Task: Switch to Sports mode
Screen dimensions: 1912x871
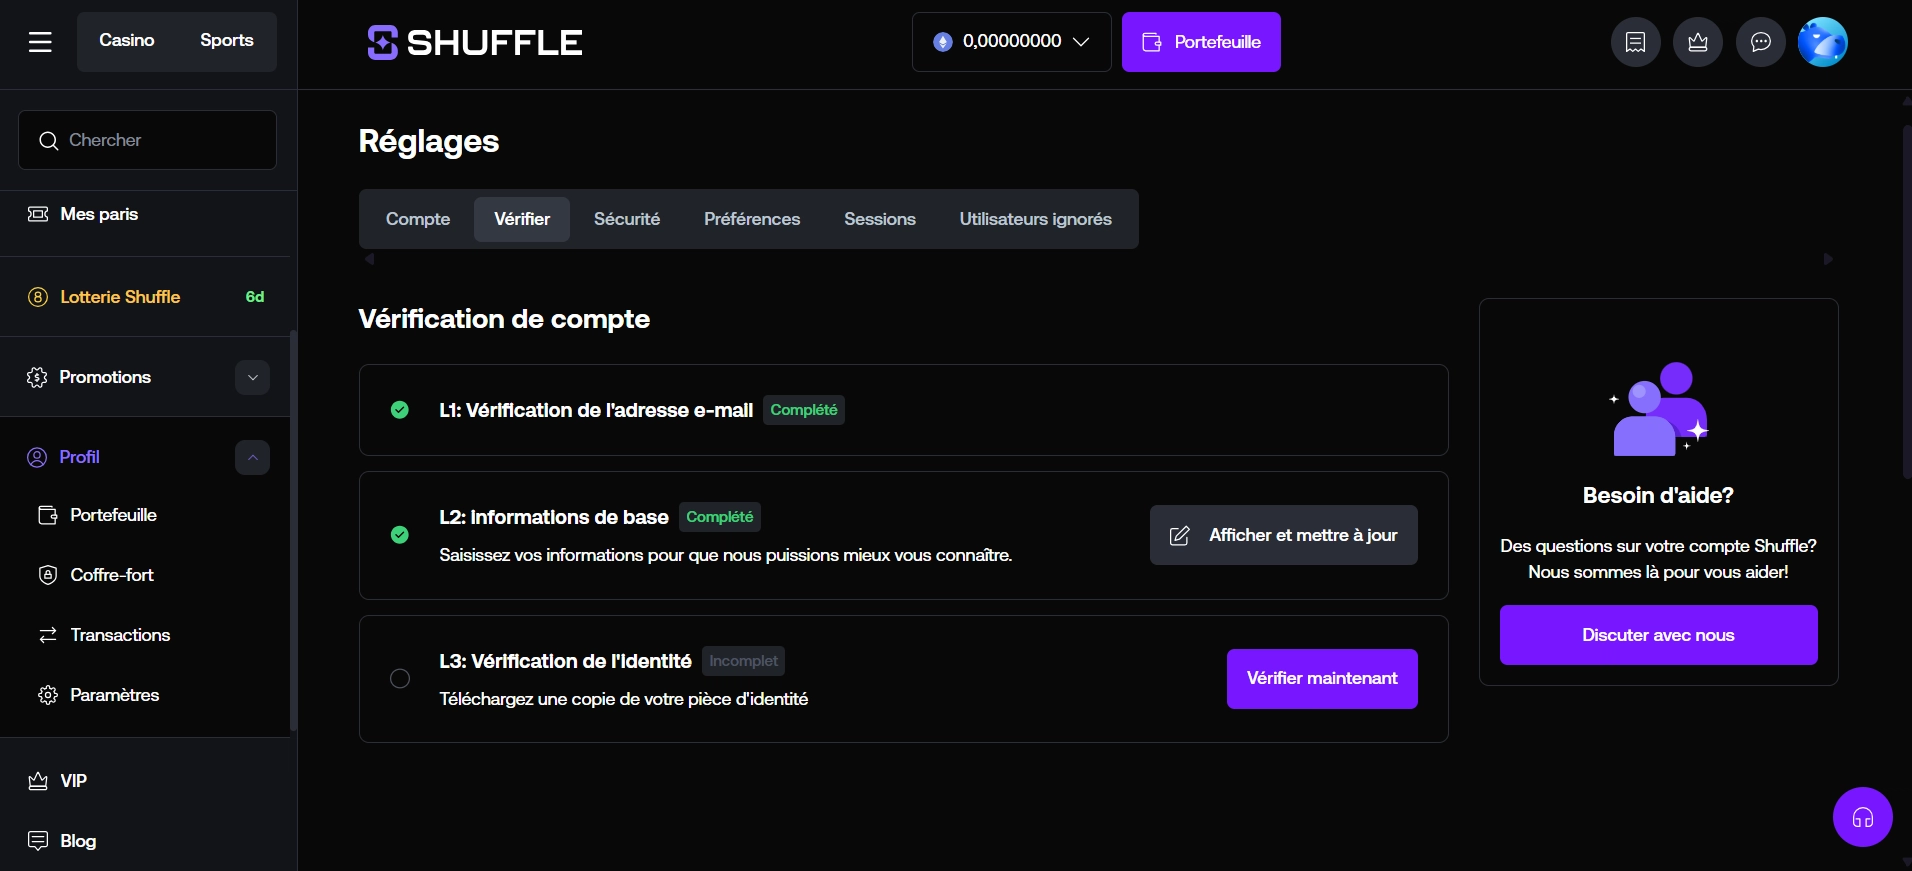Action: [227, 41]
